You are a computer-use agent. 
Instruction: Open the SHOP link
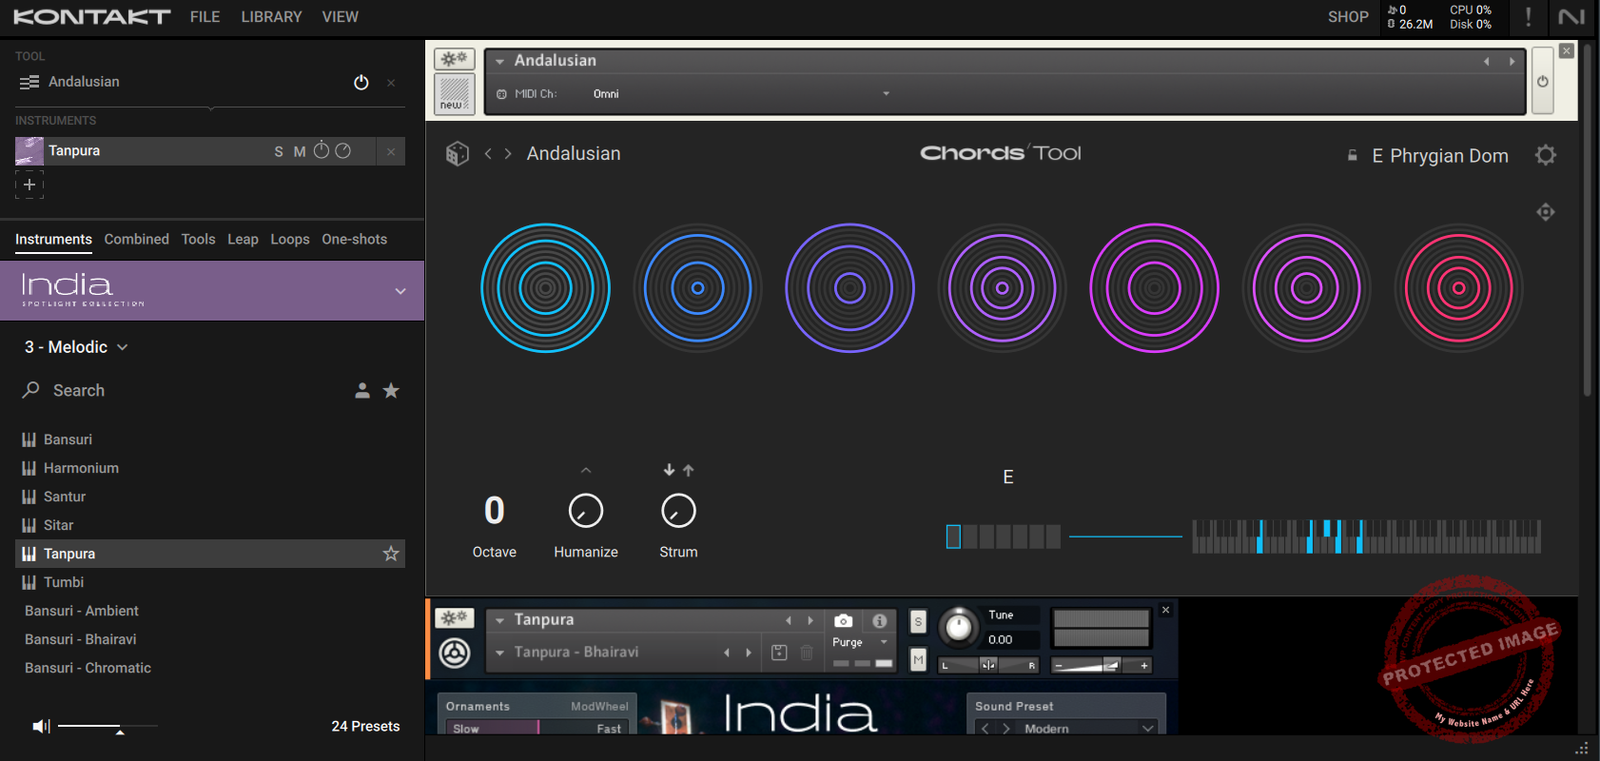(x=1348, y=17)
